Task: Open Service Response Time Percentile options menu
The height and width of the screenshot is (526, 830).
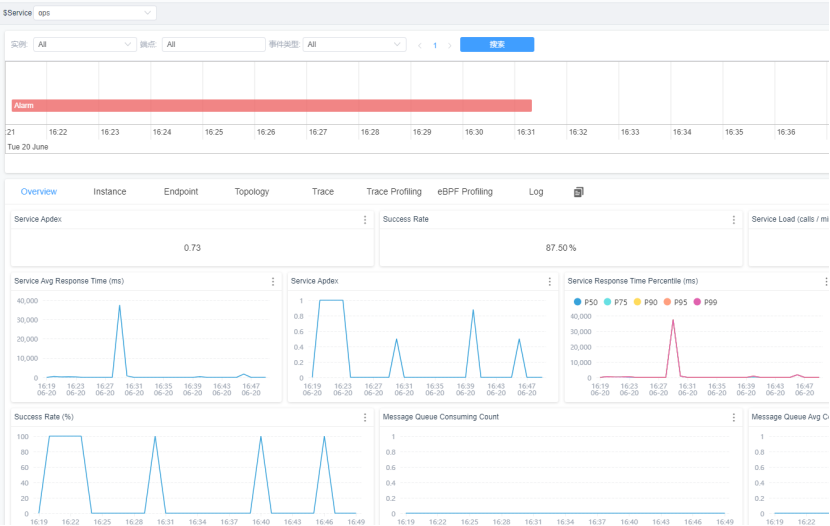Action: point(825,282)
